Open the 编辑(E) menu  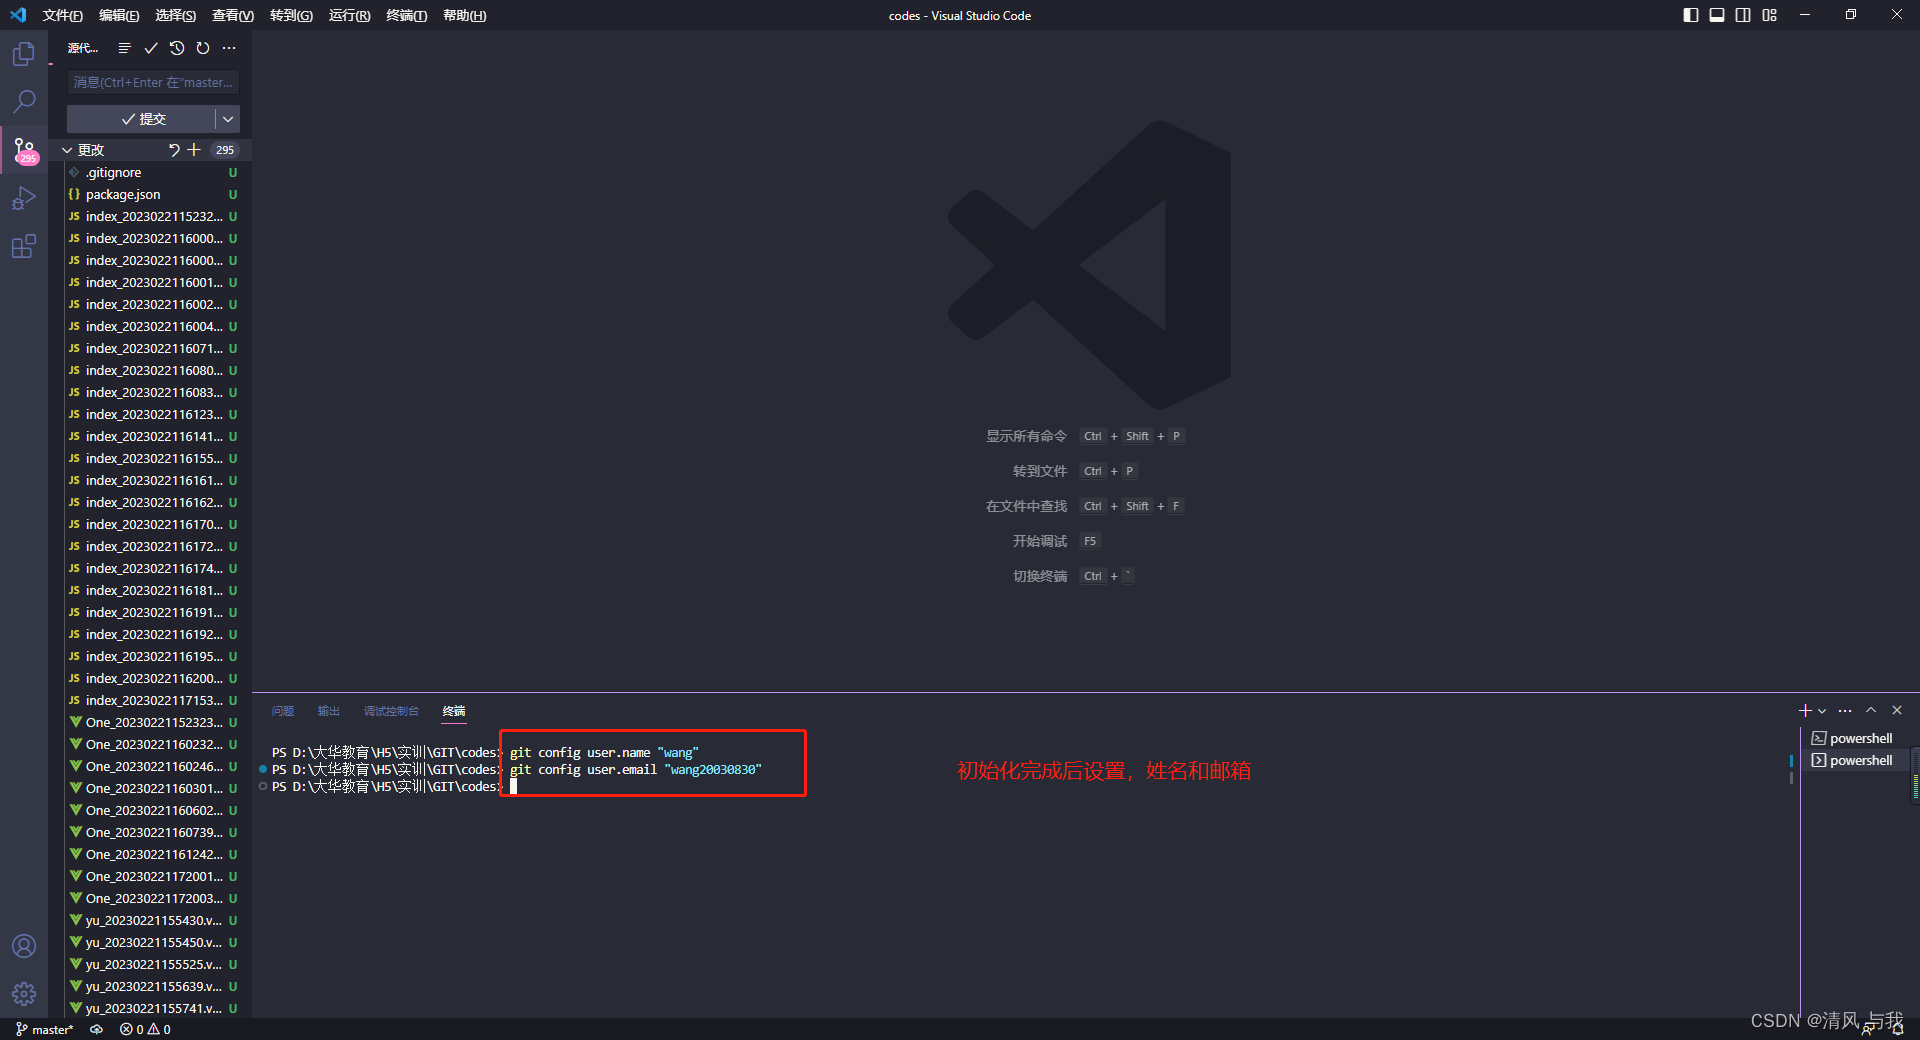tap(119, 15)
